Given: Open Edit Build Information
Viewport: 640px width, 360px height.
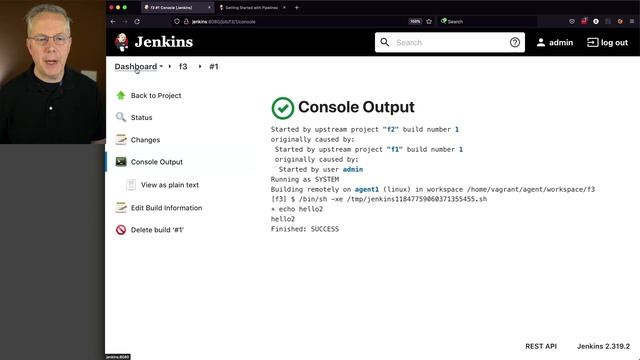Looking at the screenshot, I should [167, 208].
